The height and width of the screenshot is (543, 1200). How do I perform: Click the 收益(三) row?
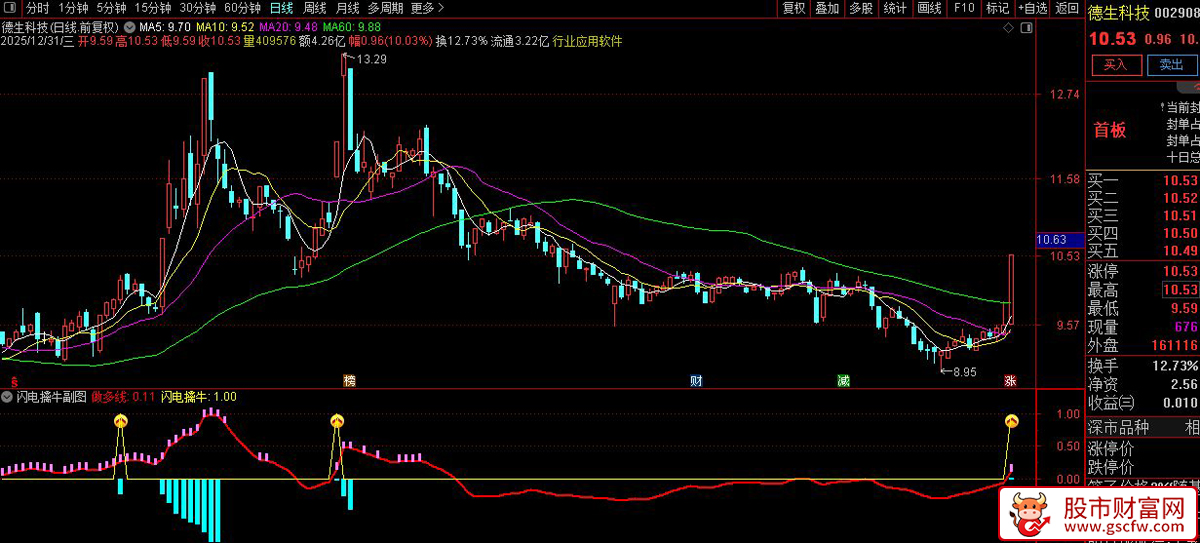(1143, 403)
